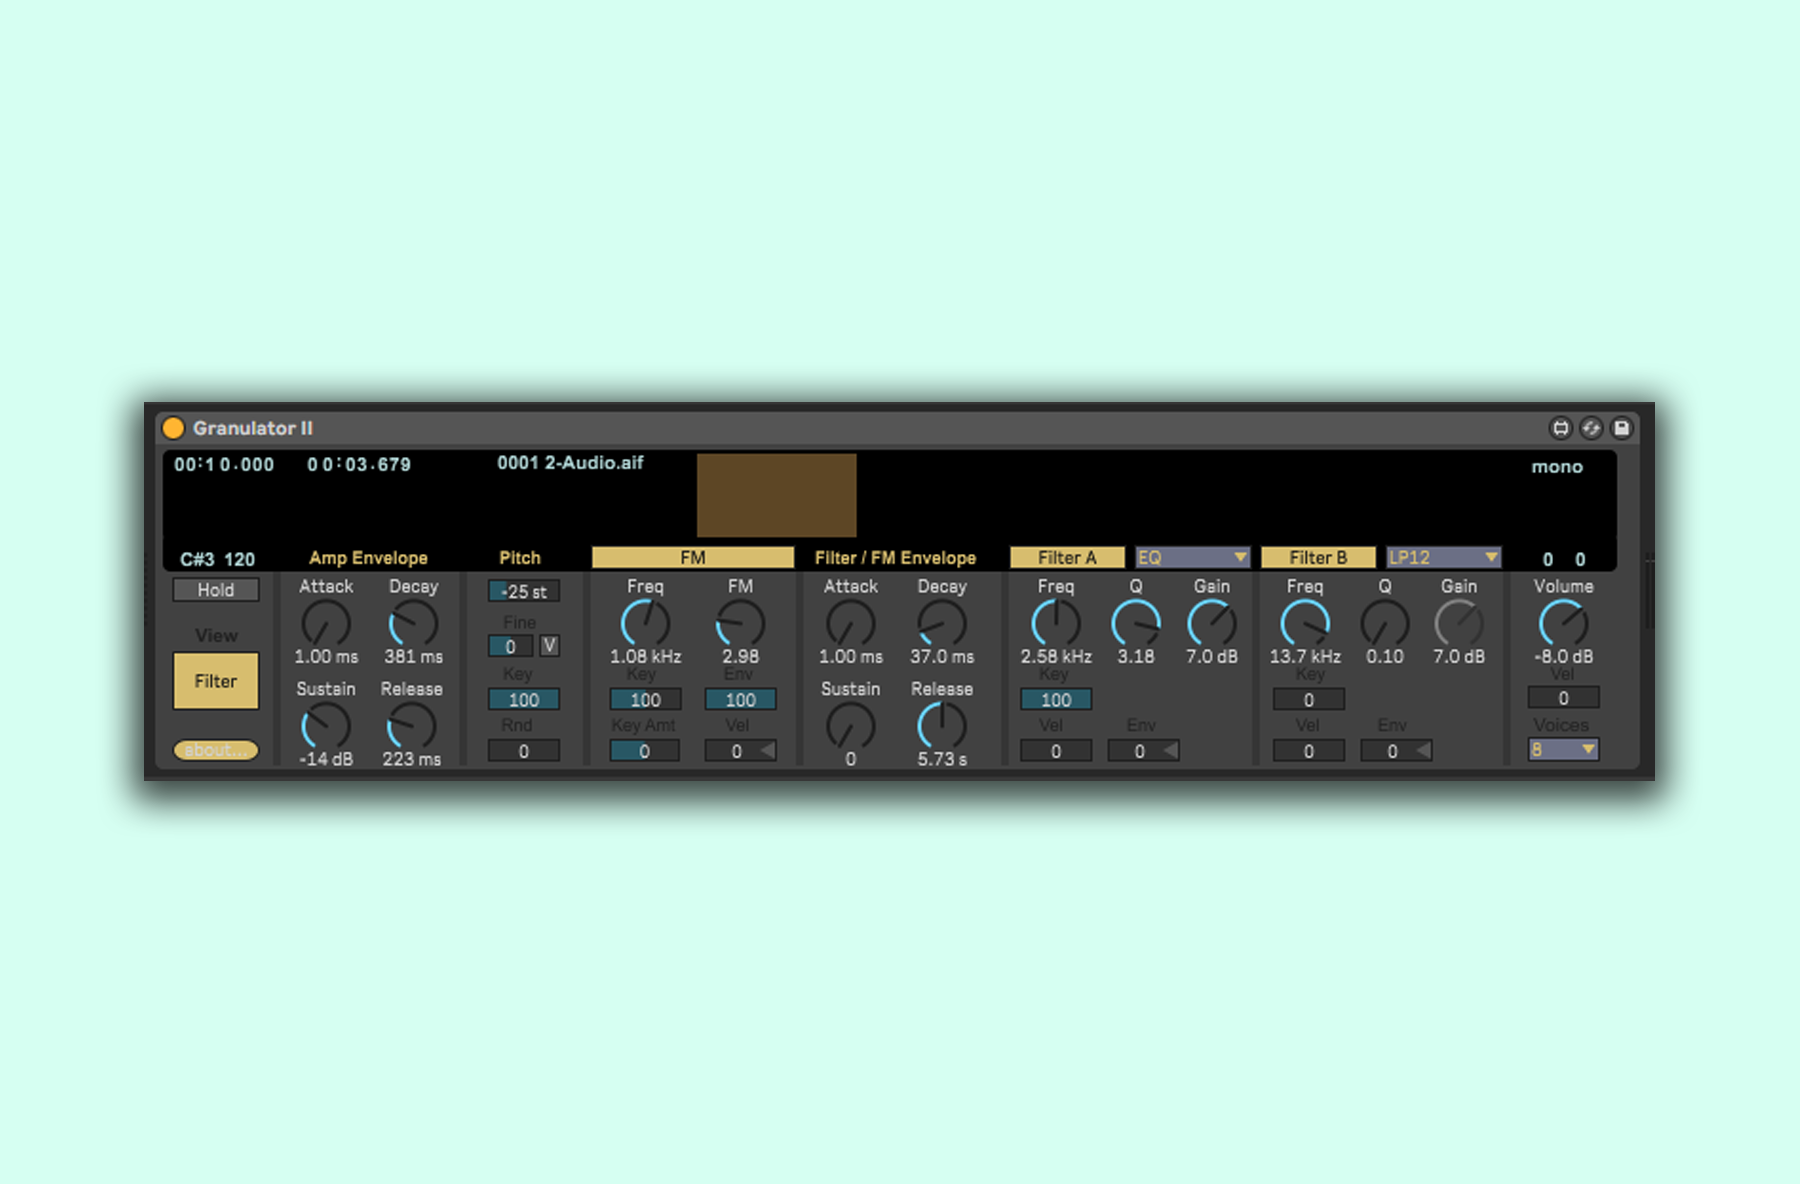1800x1184 pixels.
Task: Click the arrow beside Filter B Env
Action: tap(1423, 751)
